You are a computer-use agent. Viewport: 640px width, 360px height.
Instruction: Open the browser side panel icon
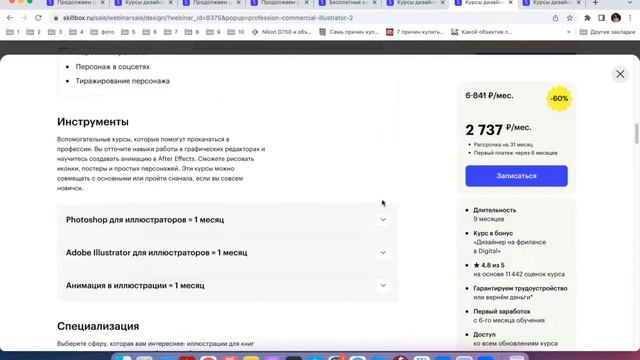pyautogui.click(x=602, y=18)
